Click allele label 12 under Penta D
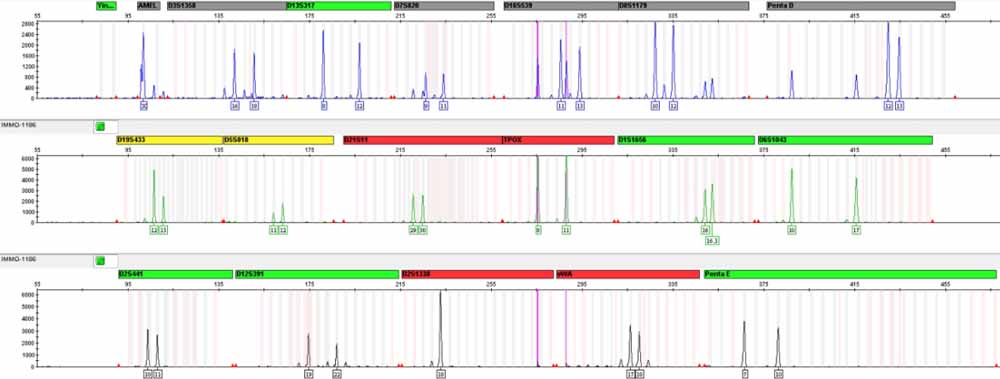The width and height of the screenshot is (1000, 379). (888, 105)
